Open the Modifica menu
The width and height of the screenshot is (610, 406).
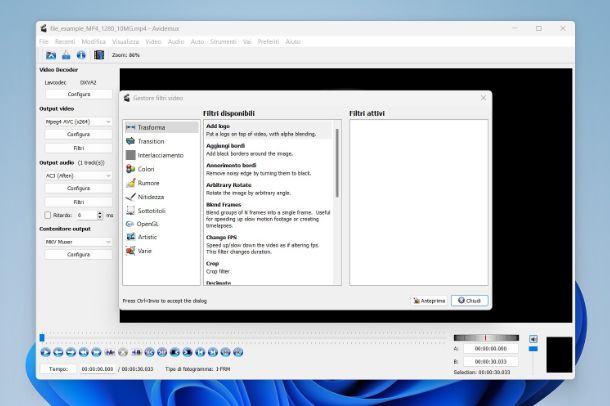93,42
